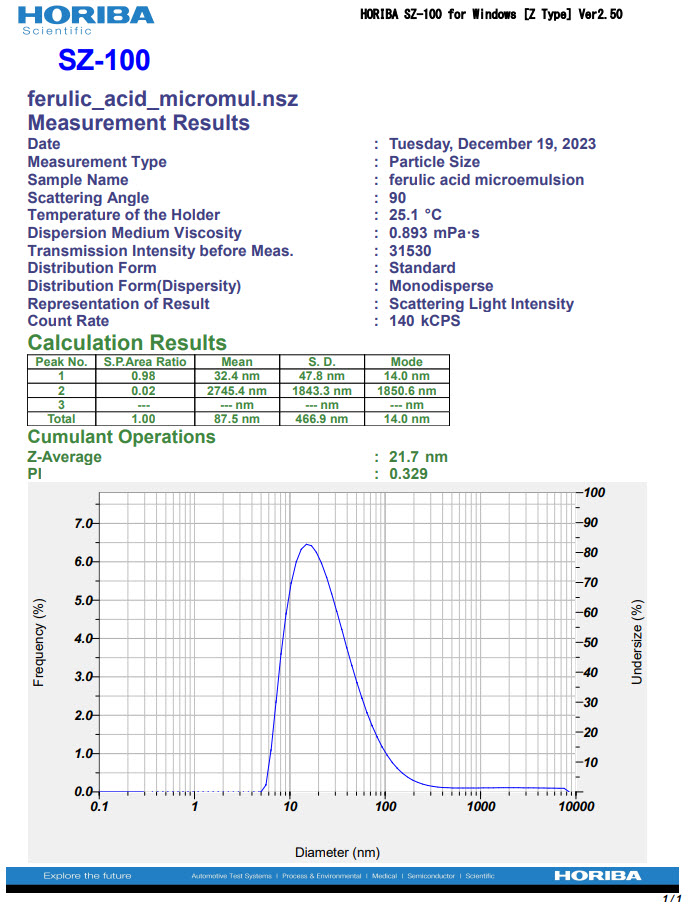Image resolution: width=689 pixels, height=912 pixels.
Task: Click the Dispersion Medium Viscosity label
Action: pyautogui.click(x=134, y=233)
